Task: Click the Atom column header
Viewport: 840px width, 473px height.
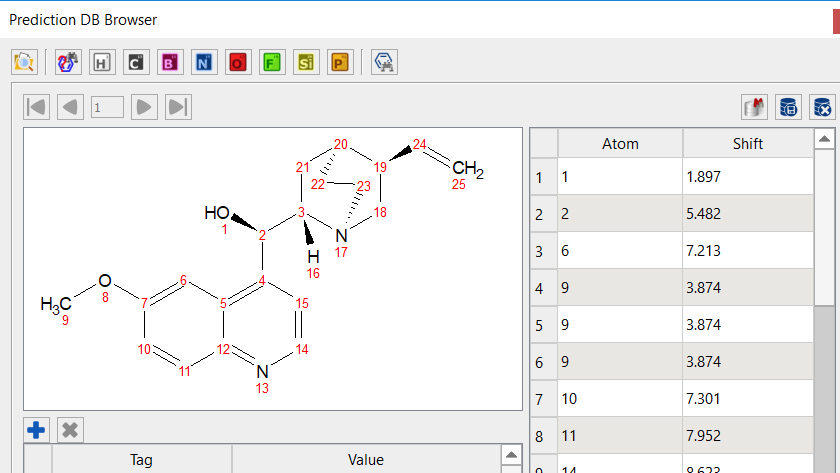Action: click(x=620, y=144)
